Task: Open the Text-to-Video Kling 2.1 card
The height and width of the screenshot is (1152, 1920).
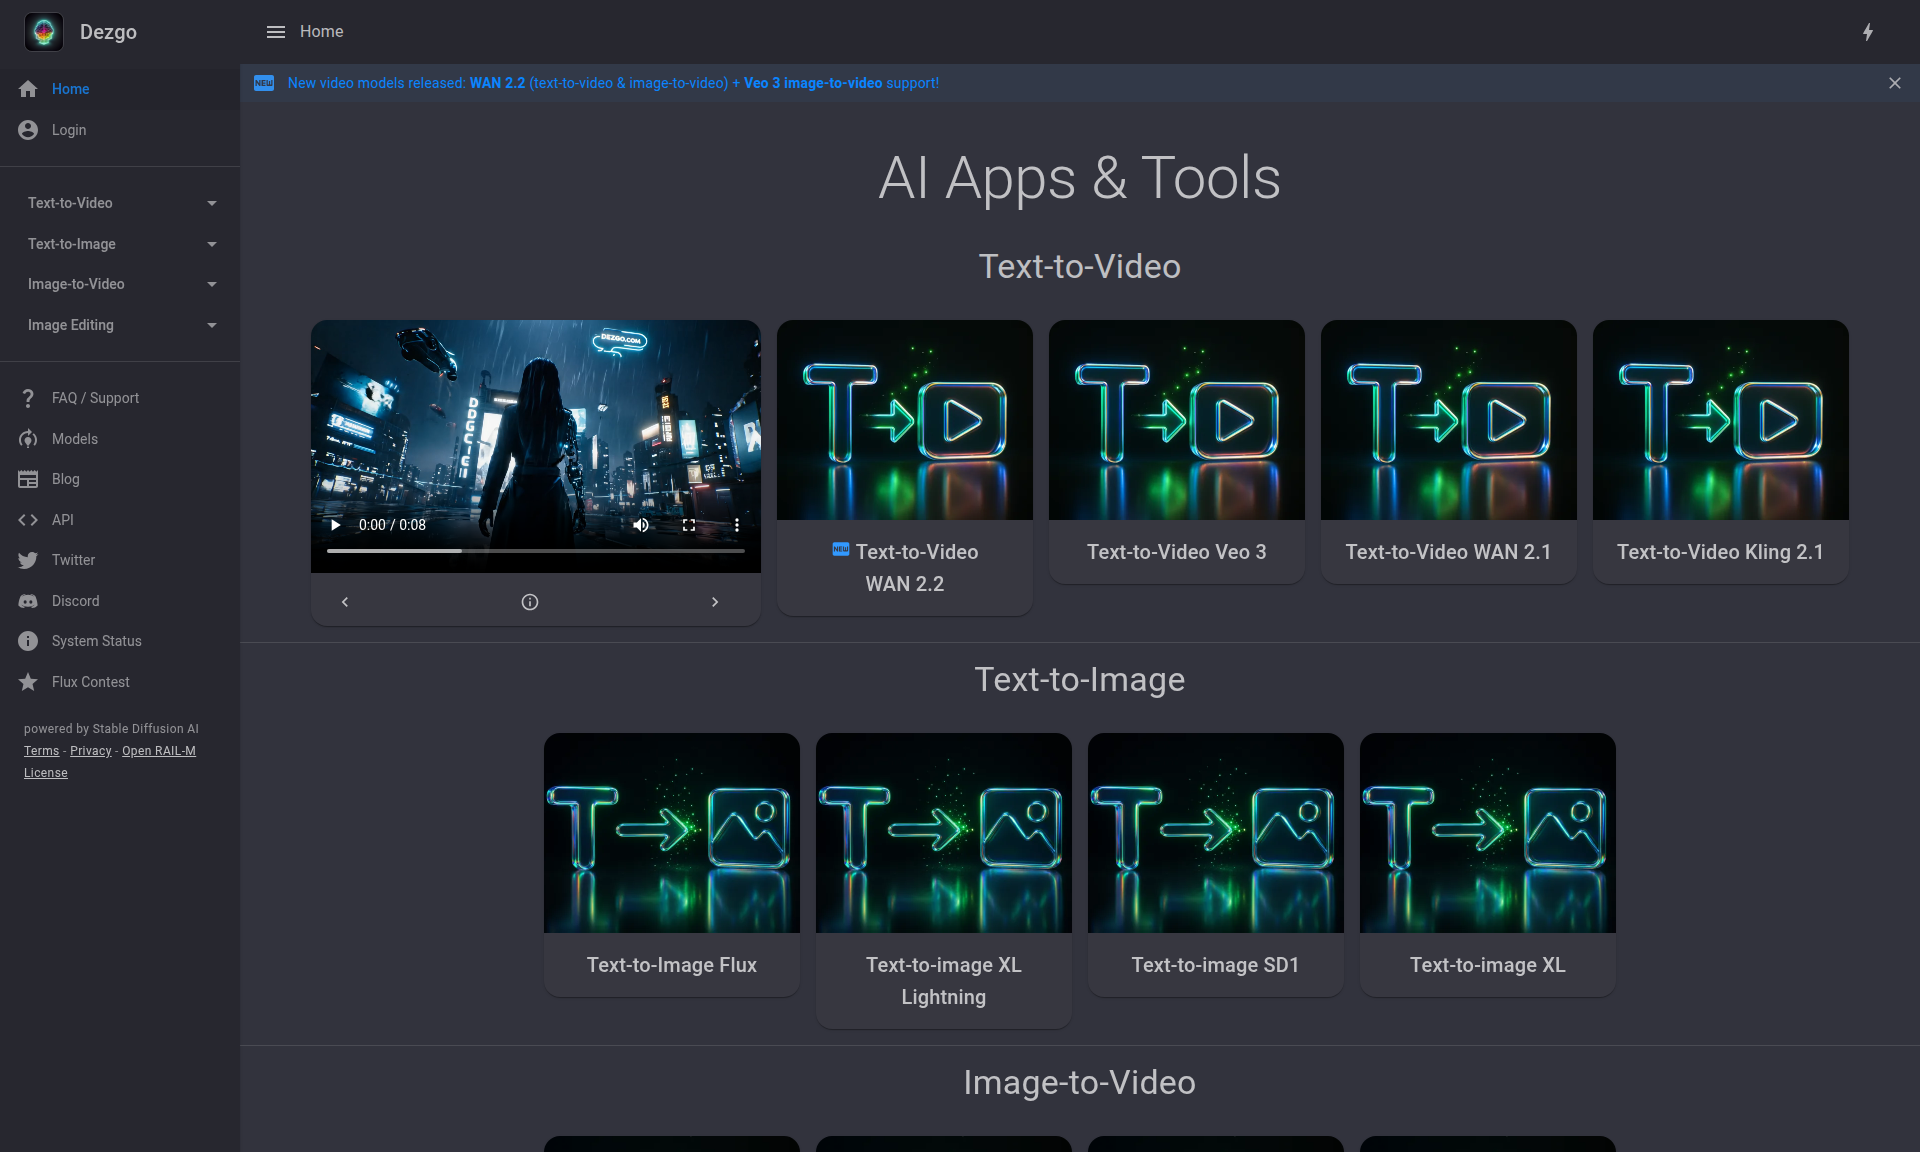Action: [1721, 452]
